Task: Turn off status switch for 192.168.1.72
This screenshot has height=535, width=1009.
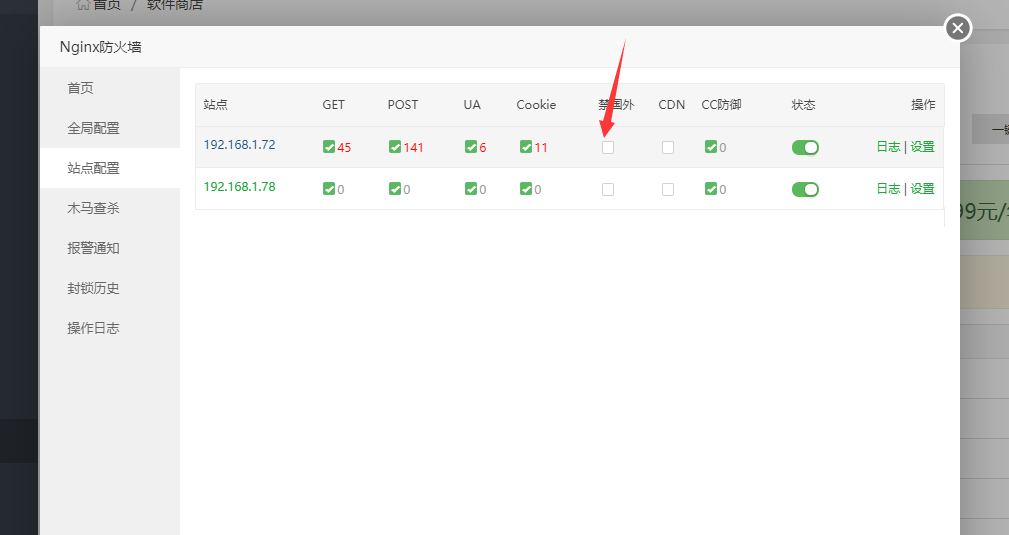Action: click(805, 147)
